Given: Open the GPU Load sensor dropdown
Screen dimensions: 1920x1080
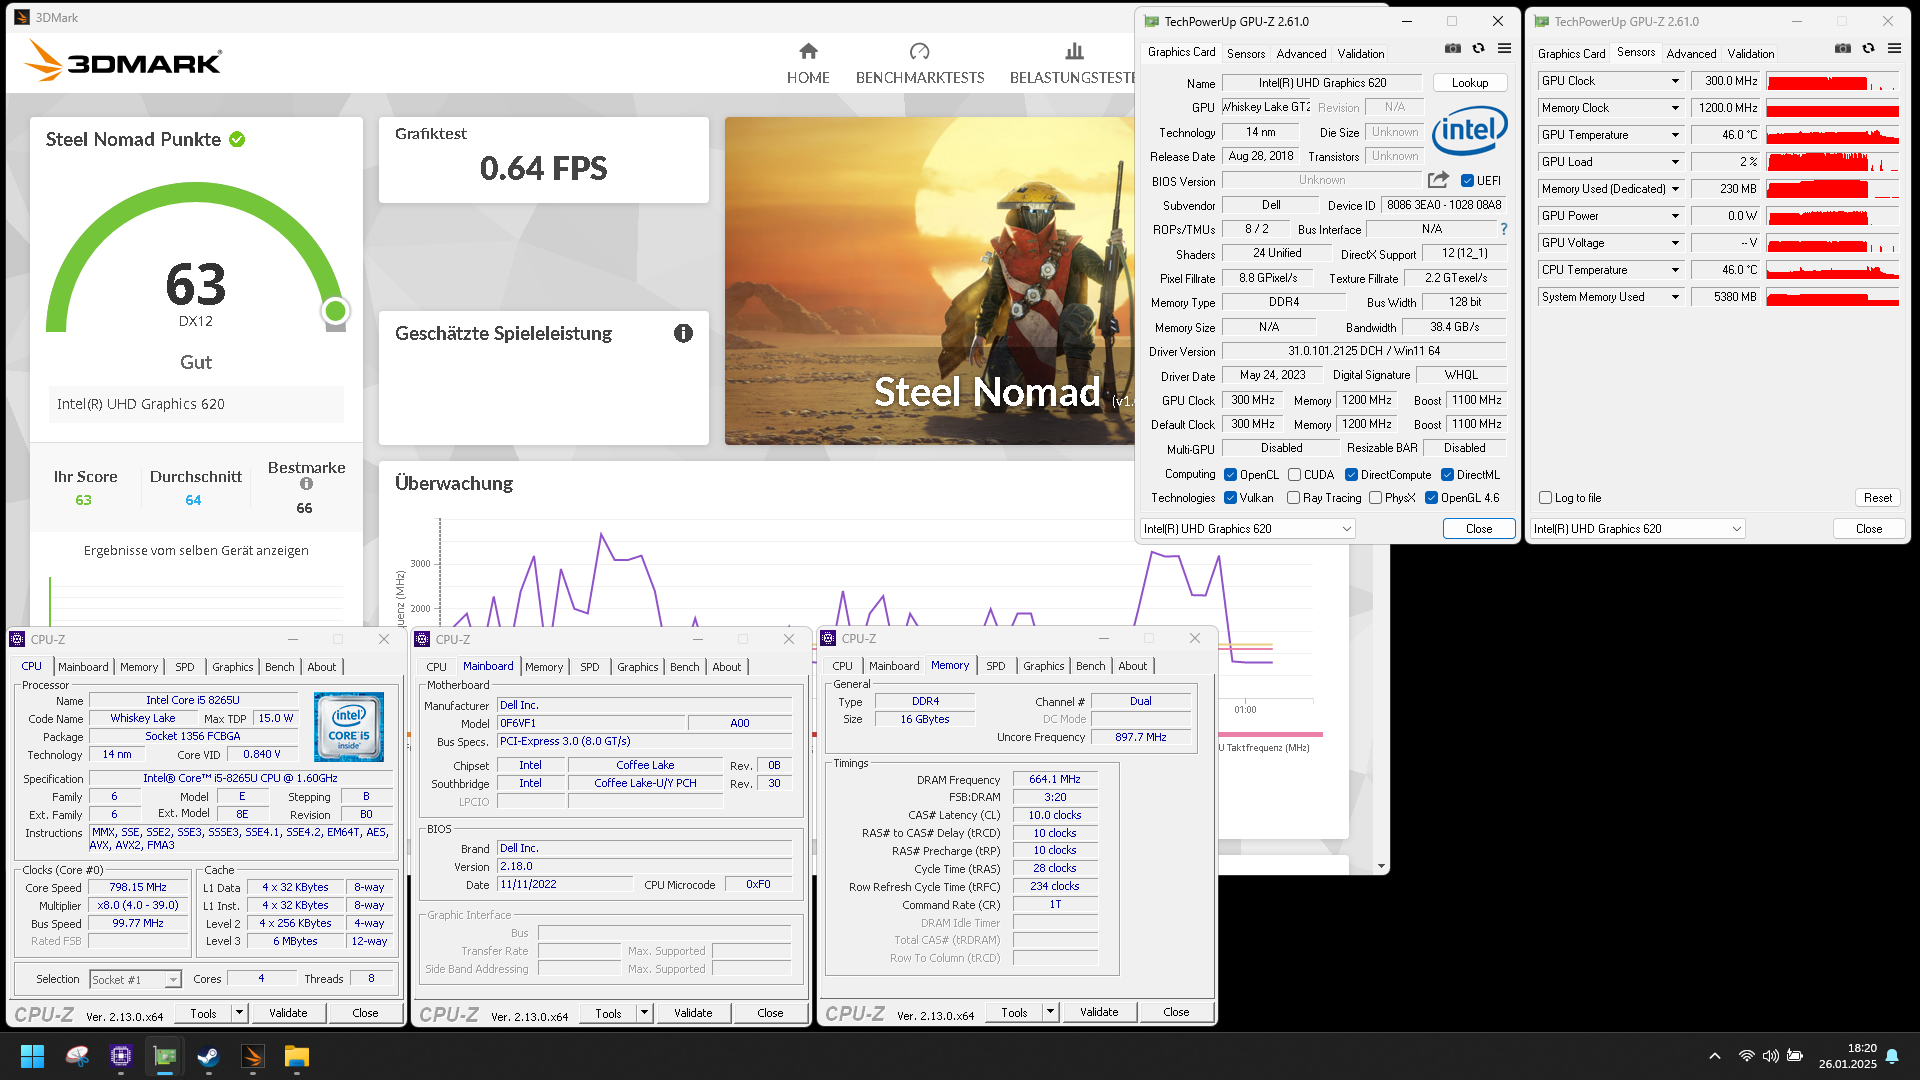Looking at the screenshot, I should click(x=1675, y=162).
